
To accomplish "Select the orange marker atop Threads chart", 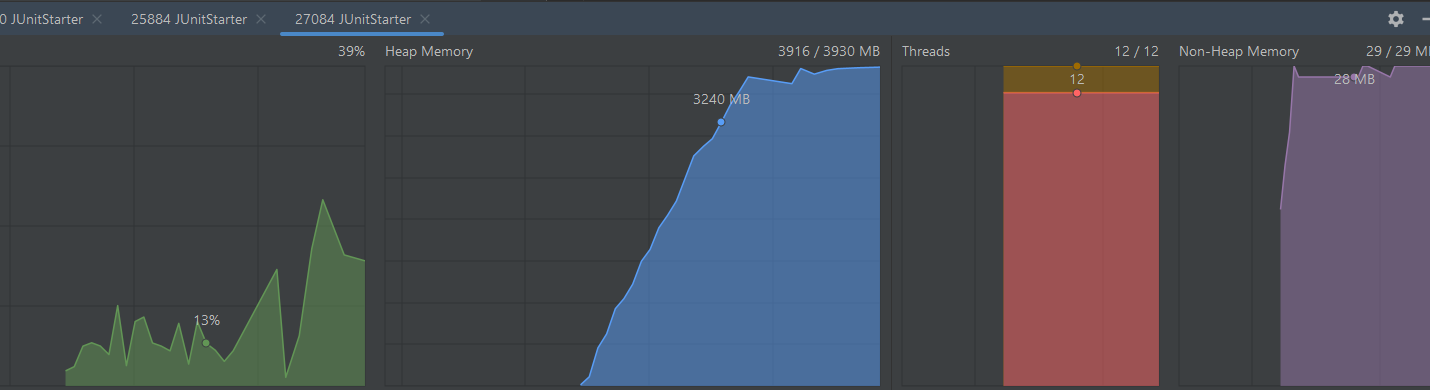I will pyautogui.click(x=1077, y=66).
